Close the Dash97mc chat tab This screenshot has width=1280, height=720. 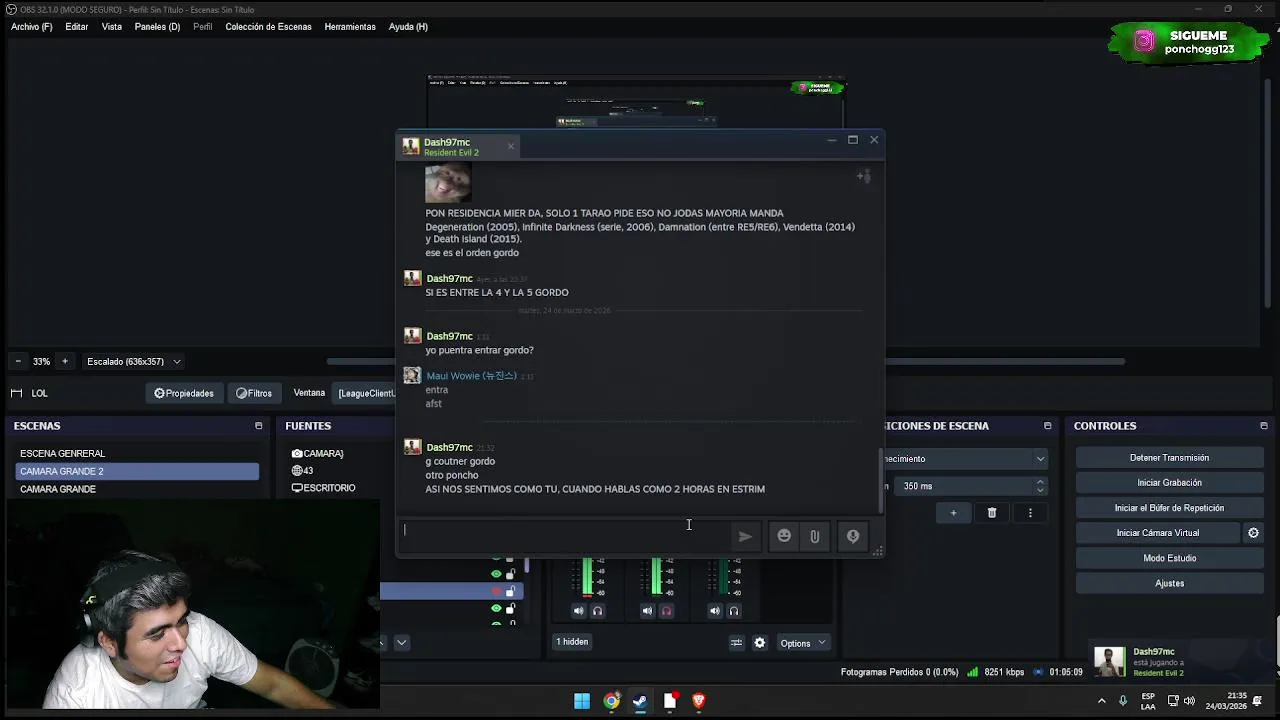pyautogui.click(x=510, y=147)
